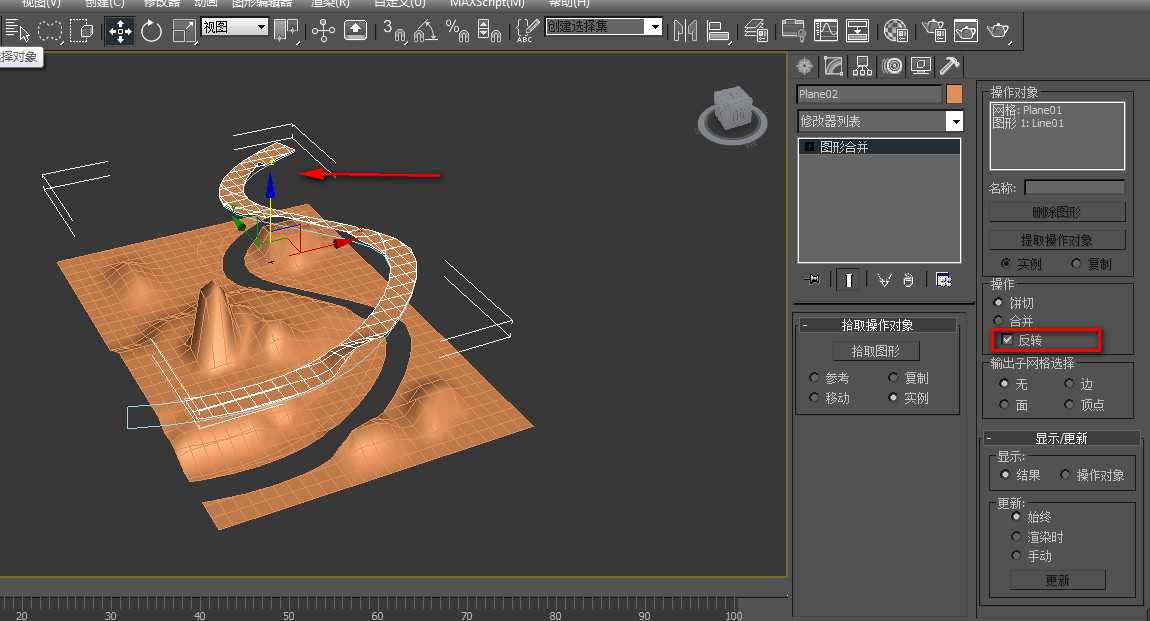Open the Layer Manager
1150x621 pixels.
[x=756, y=31]
